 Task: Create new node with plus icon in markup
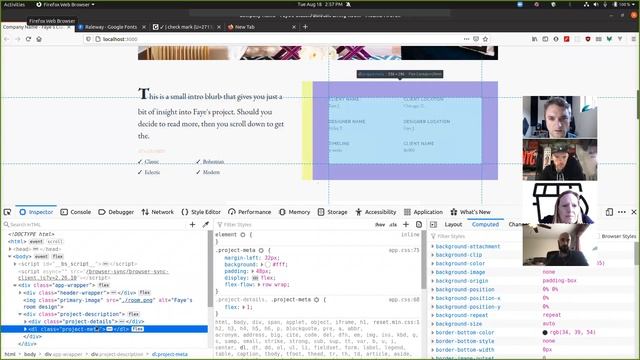click(192, 224)
